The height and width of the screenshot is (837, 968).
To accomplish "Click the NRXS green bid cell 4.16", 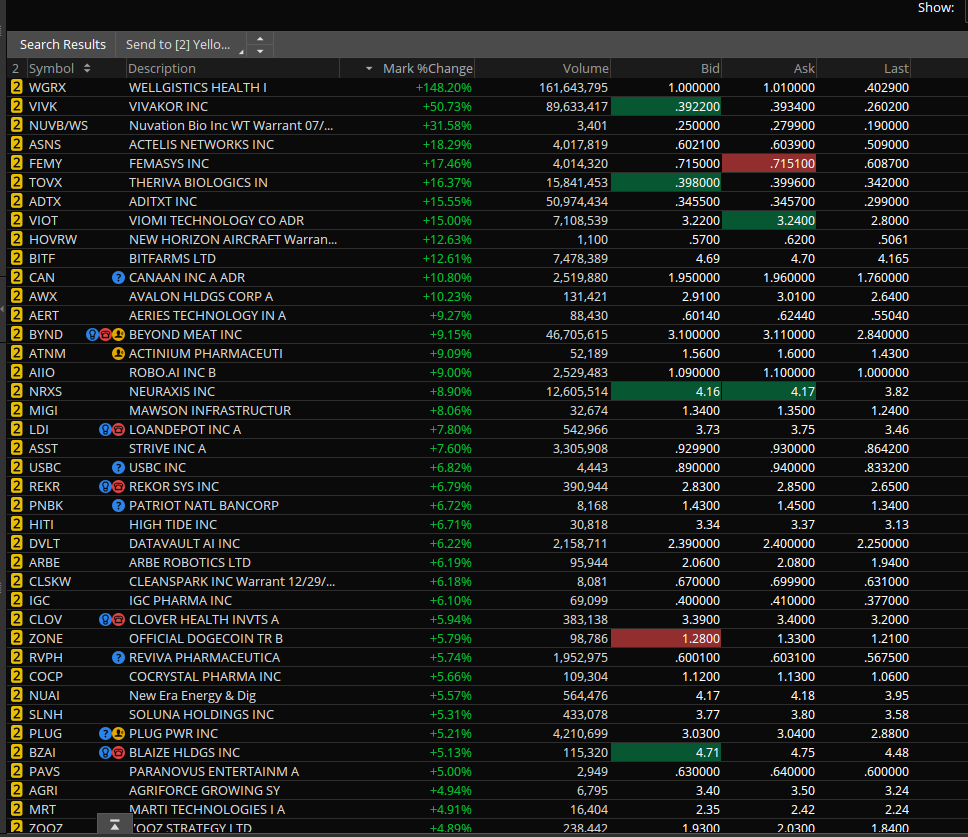I will click(x=666, y=391).
